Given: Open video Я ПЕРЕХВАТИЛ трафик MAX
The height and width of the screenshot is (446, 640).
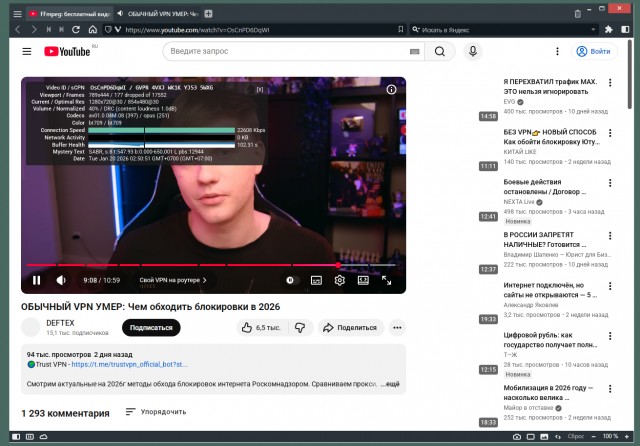Looking at the screenshot, I should pos(550,87).
